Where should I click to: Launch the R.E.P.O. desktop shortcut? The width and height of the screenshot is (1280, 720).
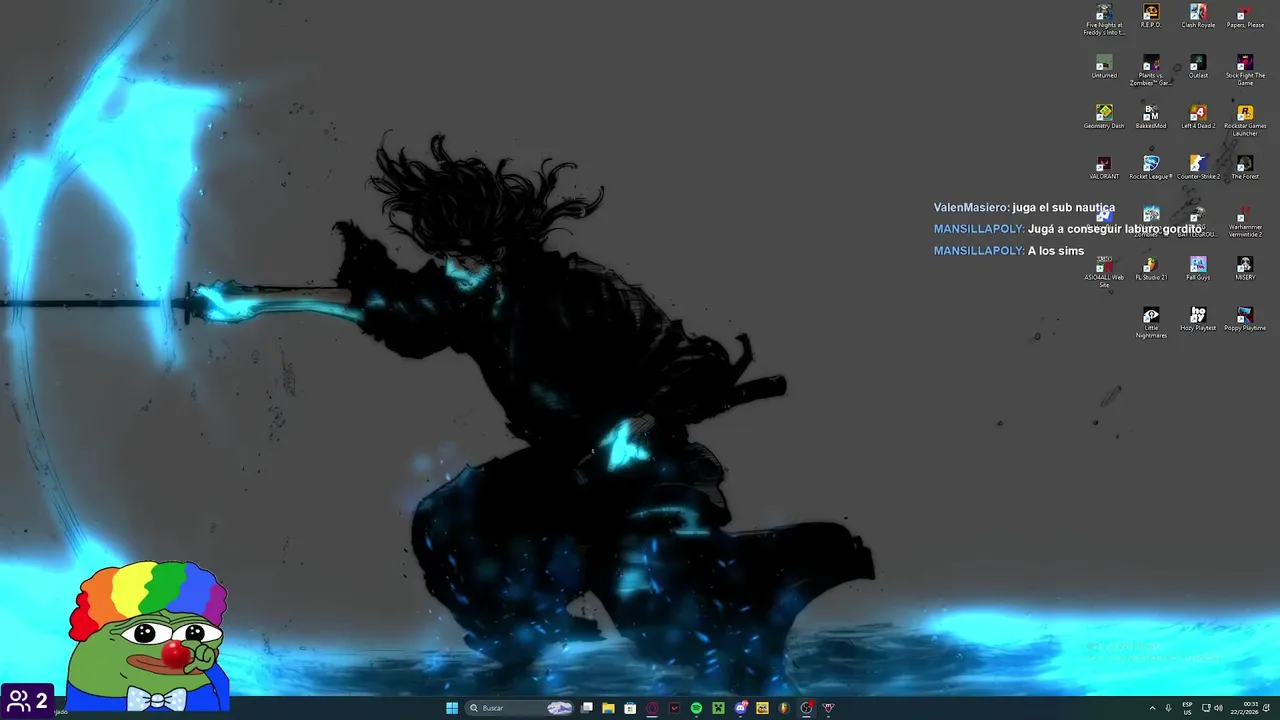[x=1151, y=16]
